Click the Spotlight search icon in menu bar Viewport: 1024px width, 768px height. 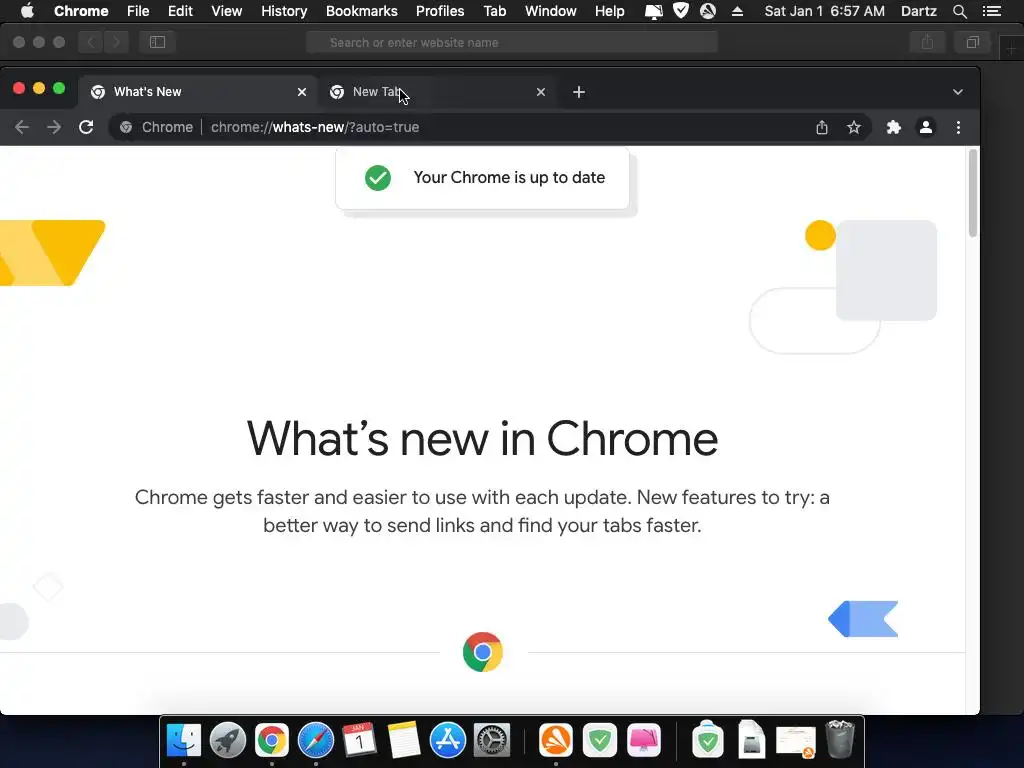pyautogui.click(x=959, y=11)
